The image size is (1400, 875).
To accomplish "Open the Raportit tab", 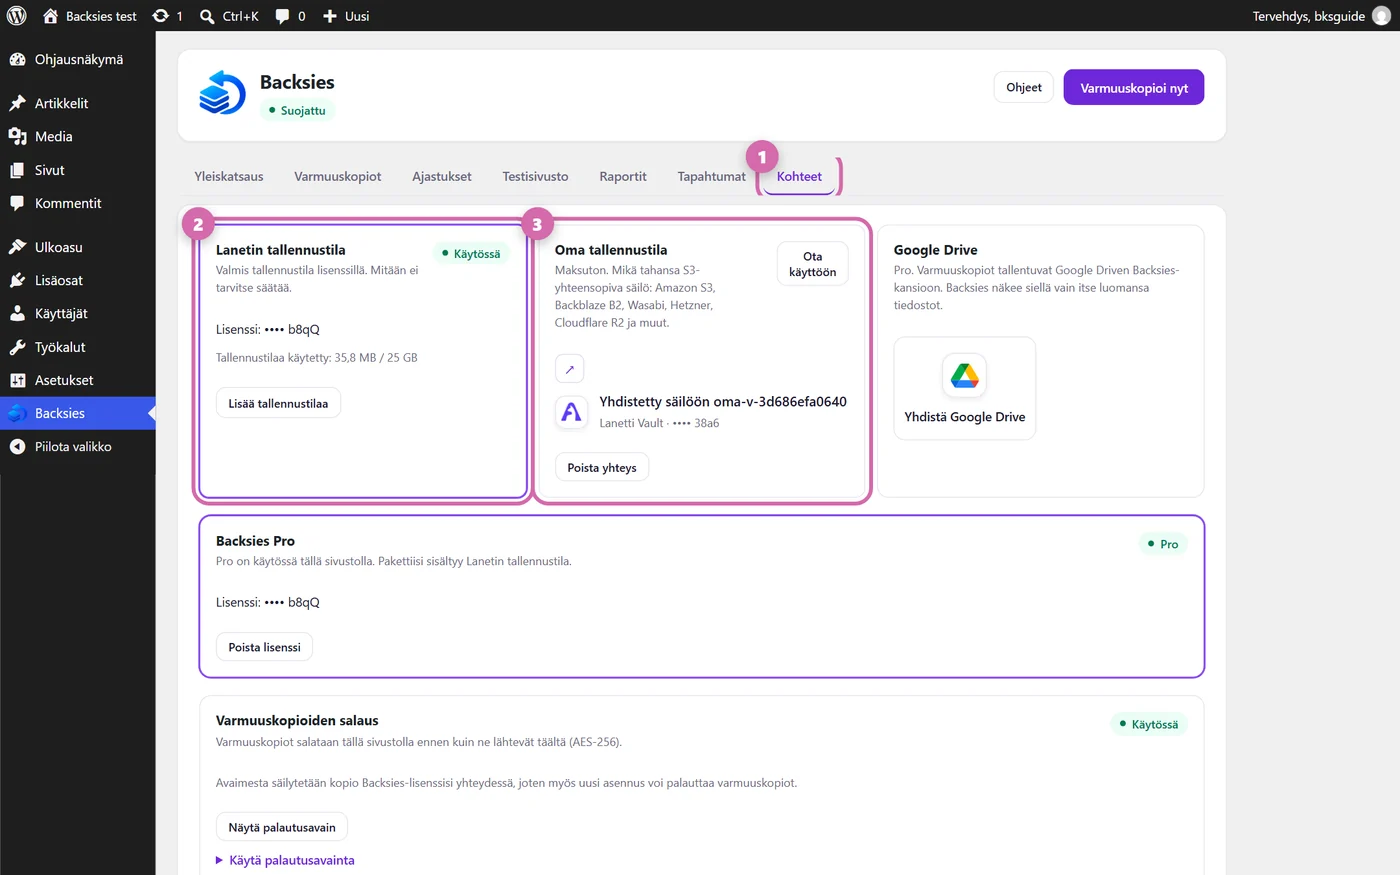I will 623,177.
